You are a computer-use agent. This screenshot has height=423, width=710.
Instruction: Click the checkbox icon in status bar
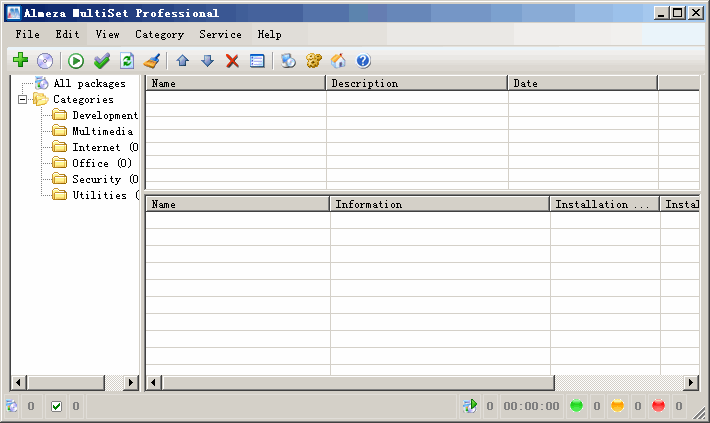[56, 406]
